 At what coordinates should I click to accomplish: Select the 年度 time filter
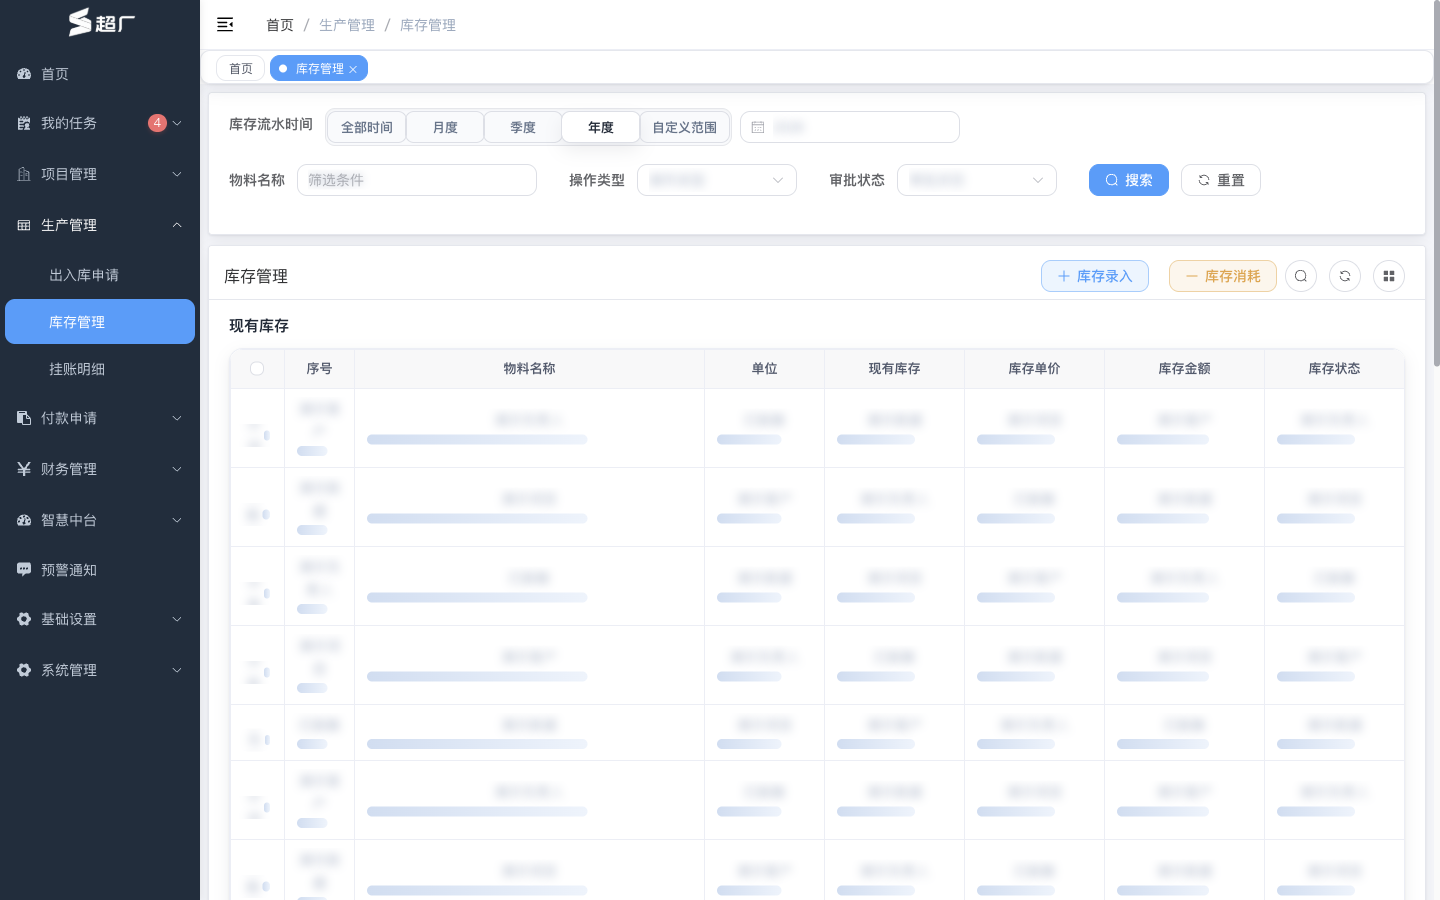[601, 127]
